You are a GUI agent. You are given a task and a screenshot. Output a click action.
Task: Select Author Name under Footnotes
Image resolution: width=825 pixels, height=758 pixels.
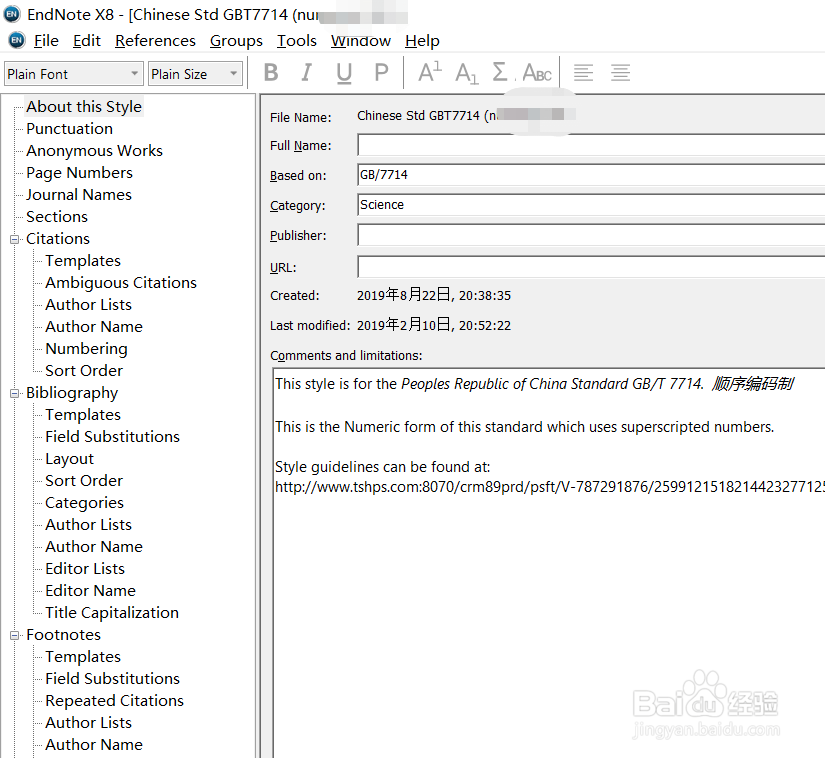pos(94,745)
